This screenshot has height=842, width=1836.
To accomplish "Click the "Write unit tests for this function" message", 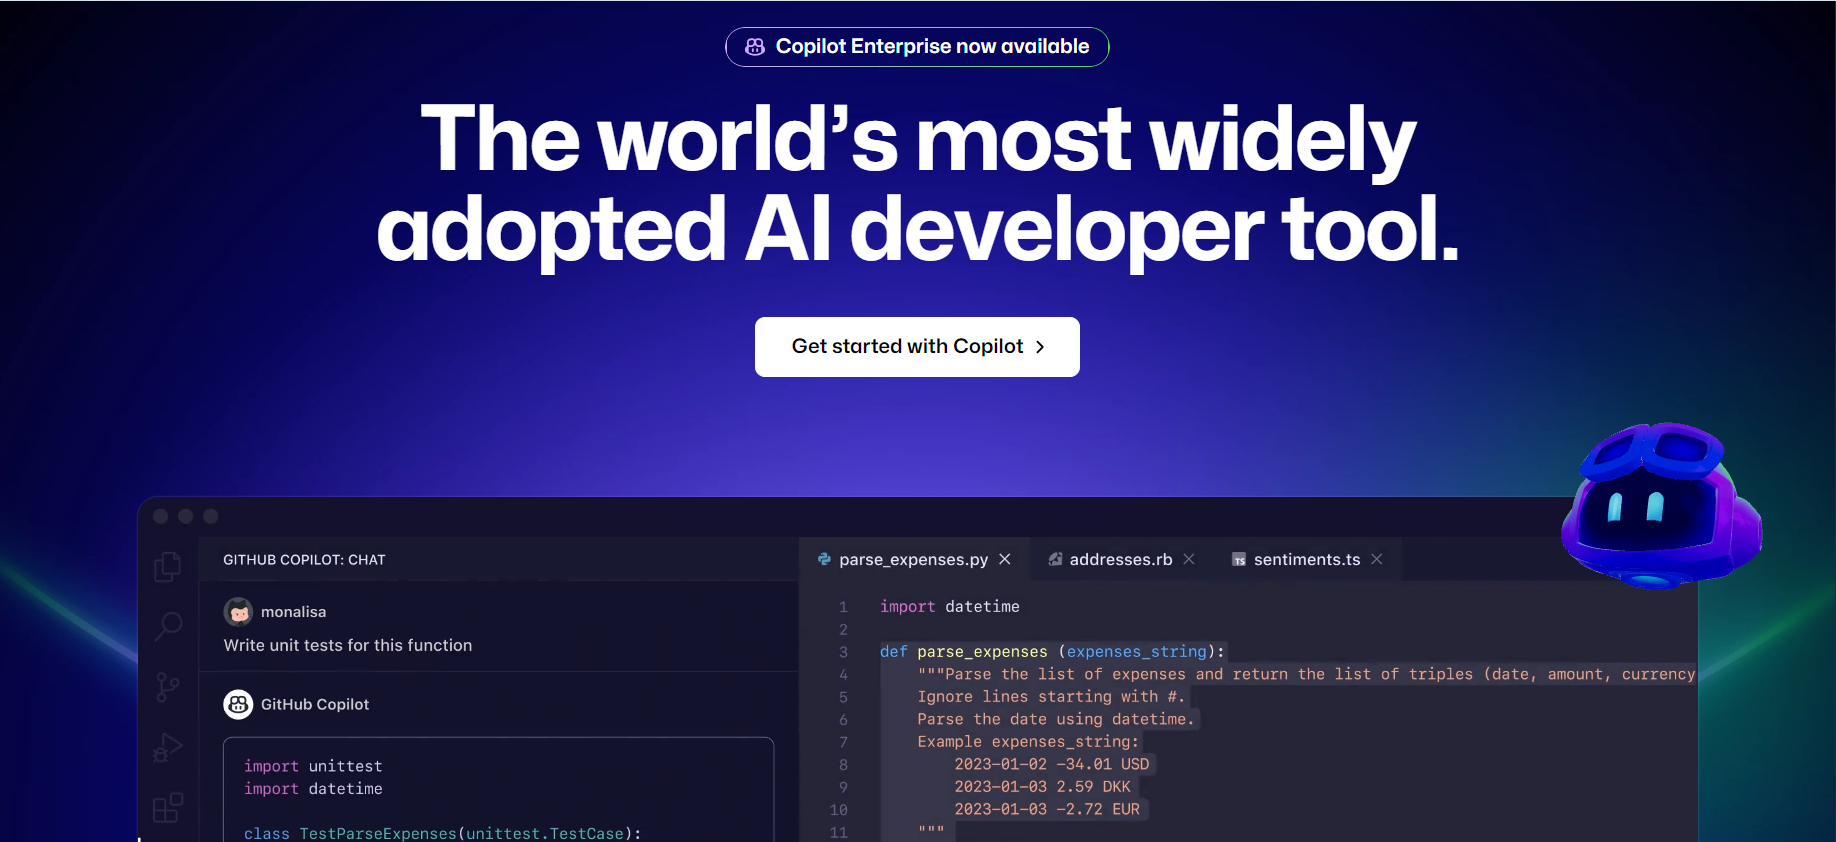I will [348, 646].
